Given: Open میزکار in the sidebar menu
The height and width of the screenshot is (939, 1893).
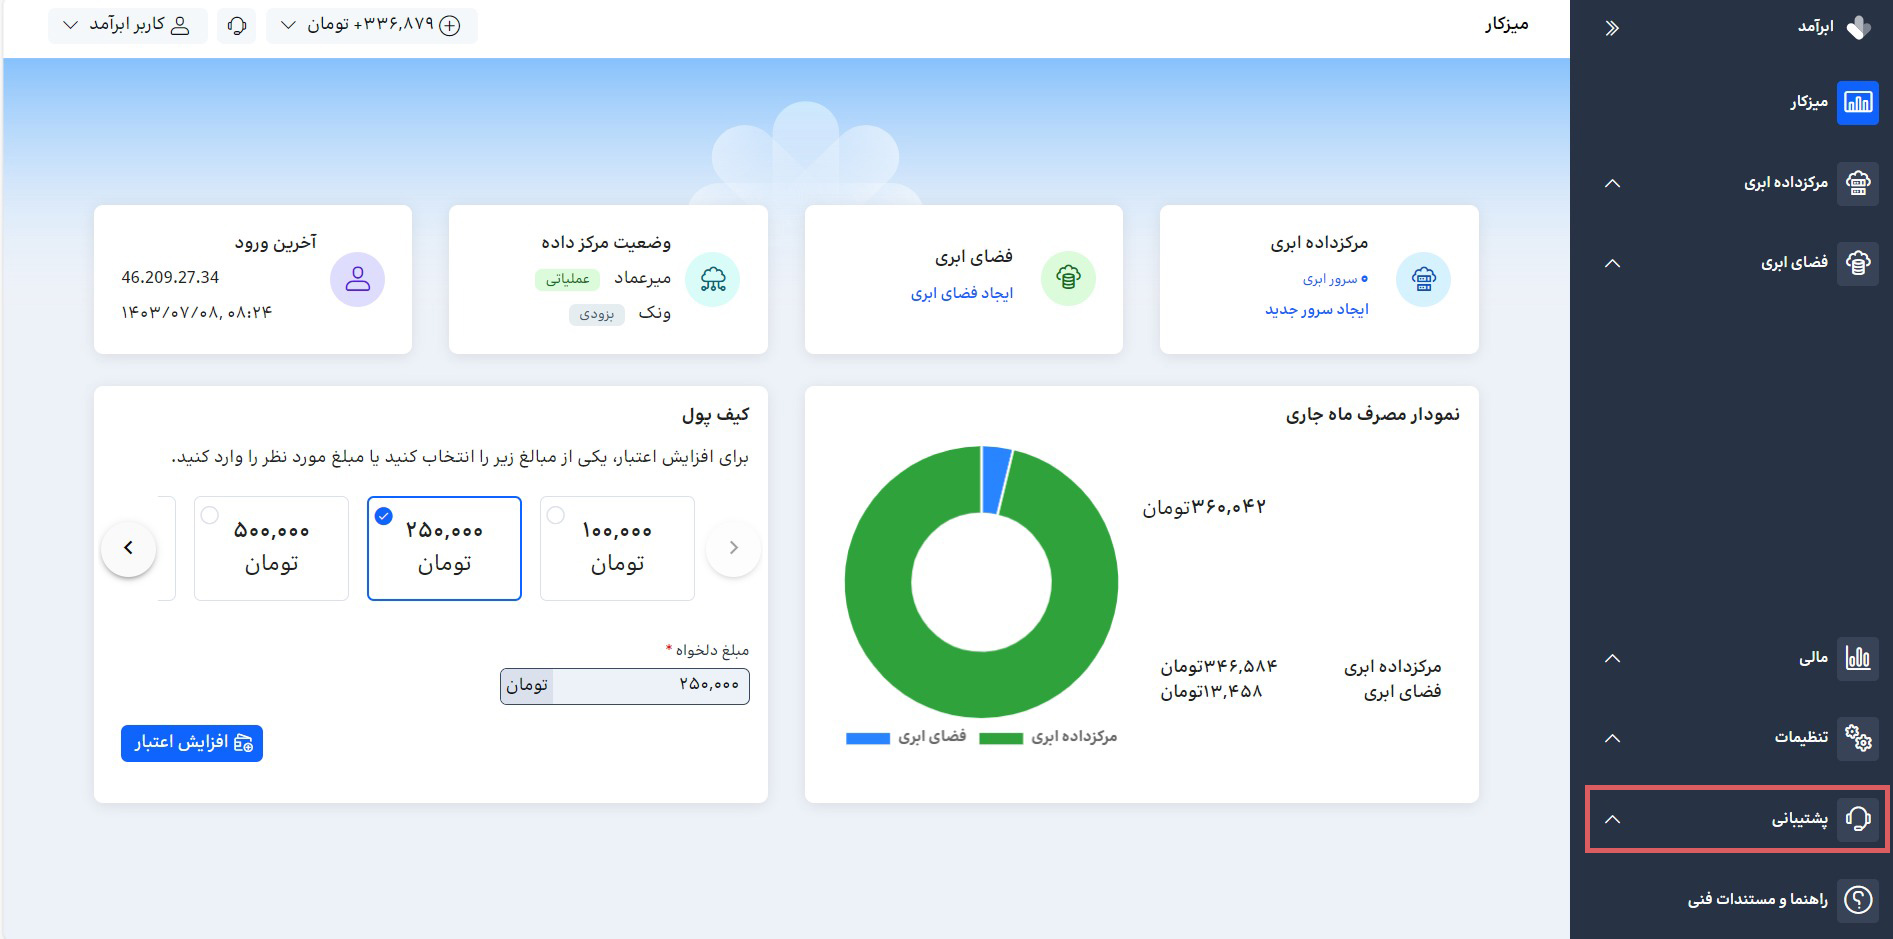Looking at the screenshot, I should tap(1809, 102).
